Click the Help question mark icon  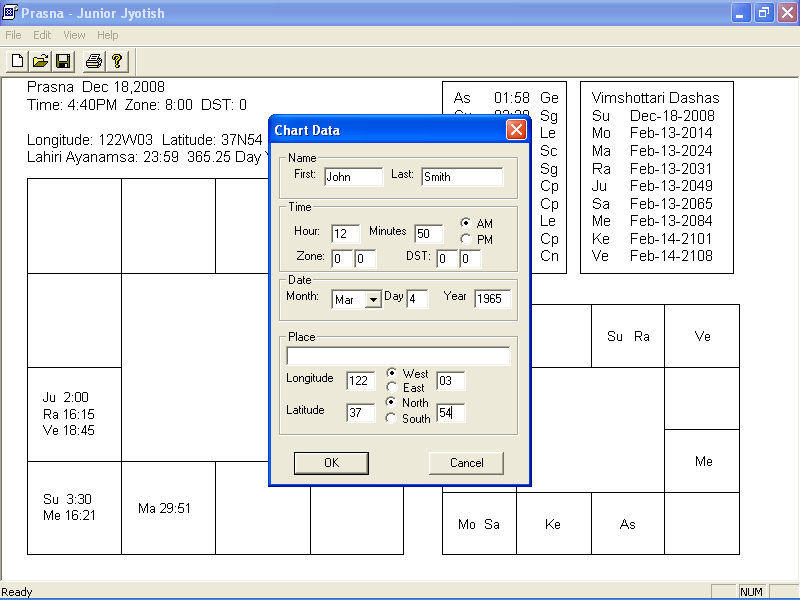coord(117,61)
